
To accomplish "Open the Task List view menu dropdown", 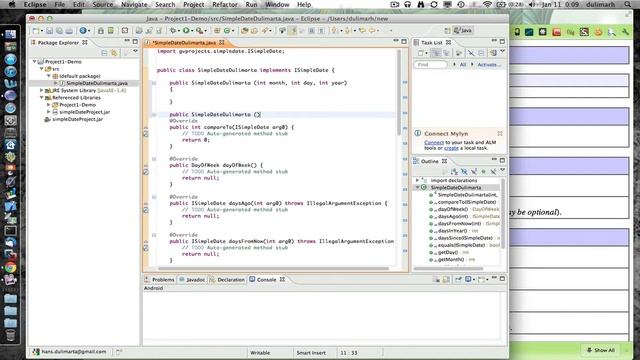I will pyautogui.click(x=503, y=51).
